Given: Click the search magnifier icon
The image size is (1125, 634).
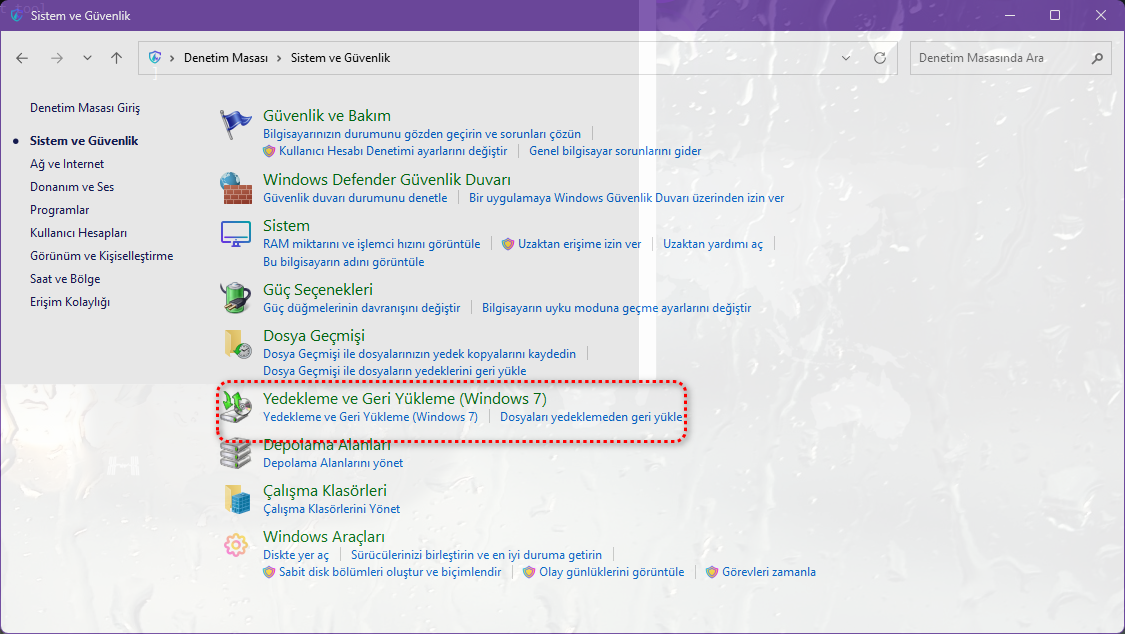Looking at the screenshot, I should (1097, 58).
